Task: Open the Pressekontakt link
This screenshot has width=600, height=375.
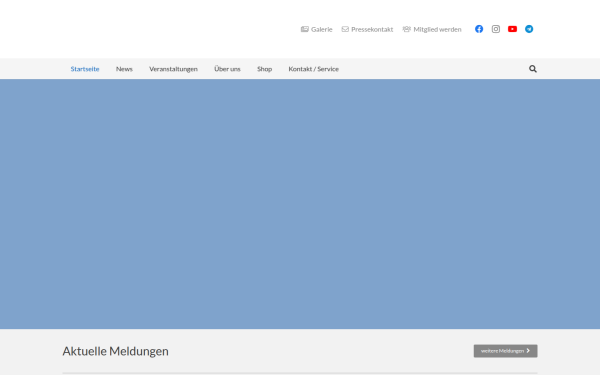Action: [x=372, y=29]
